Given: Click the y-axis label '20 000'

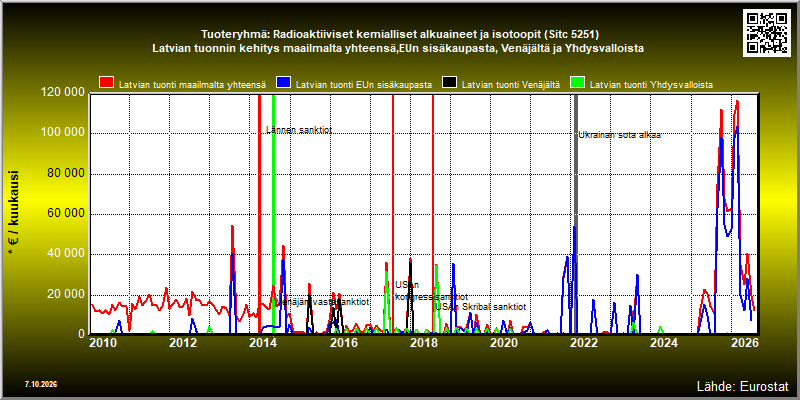Looking at the screenshot, I should click(x=65, y=294).
